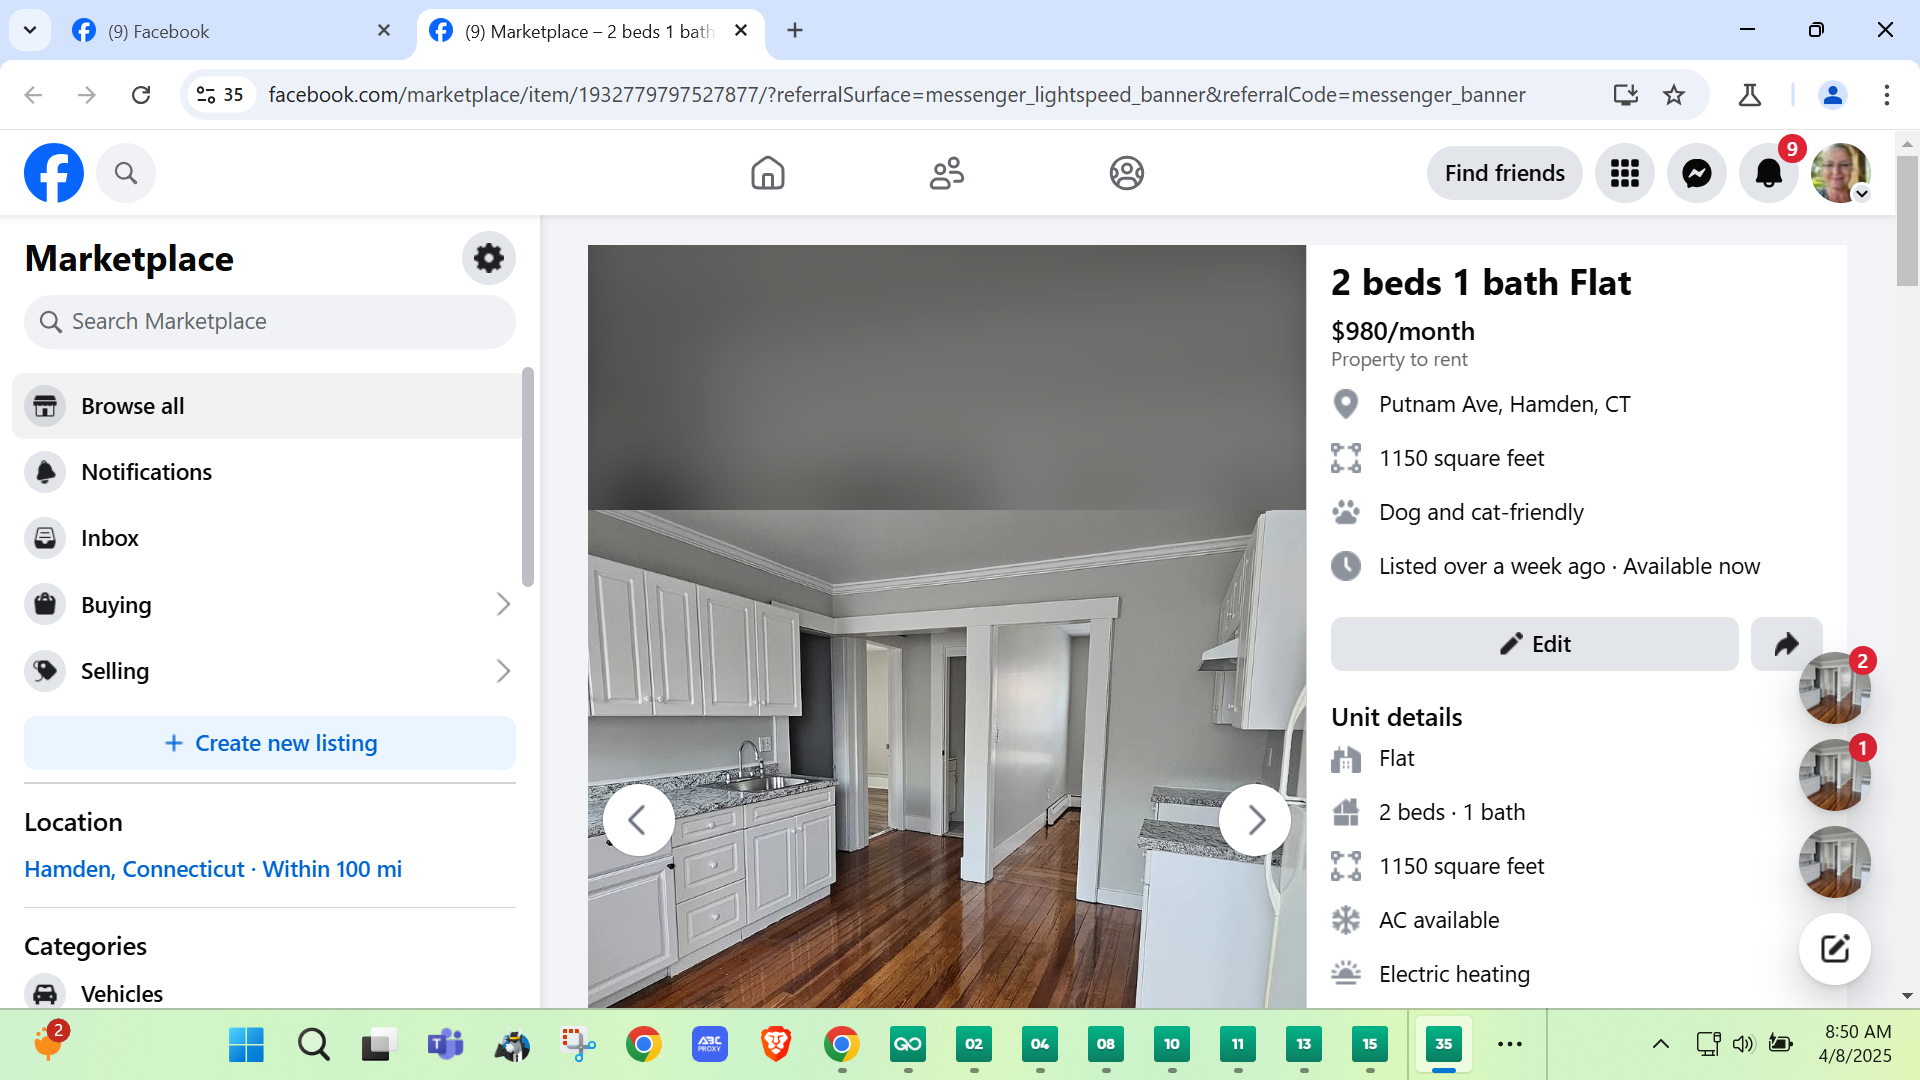Open Messenger from top bar
The width and height of the screenshot is (1920, 1080).
1696,173
